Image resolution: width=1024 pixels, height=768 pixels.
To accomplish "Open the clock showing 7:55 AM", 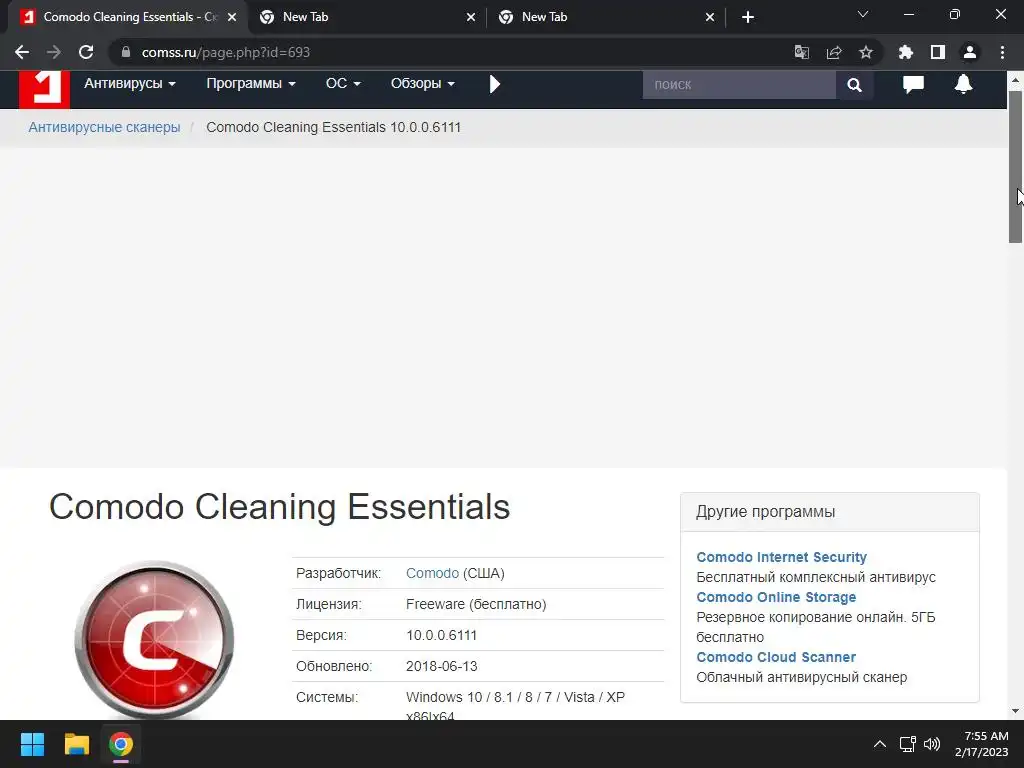I will (x=982, y=744).
